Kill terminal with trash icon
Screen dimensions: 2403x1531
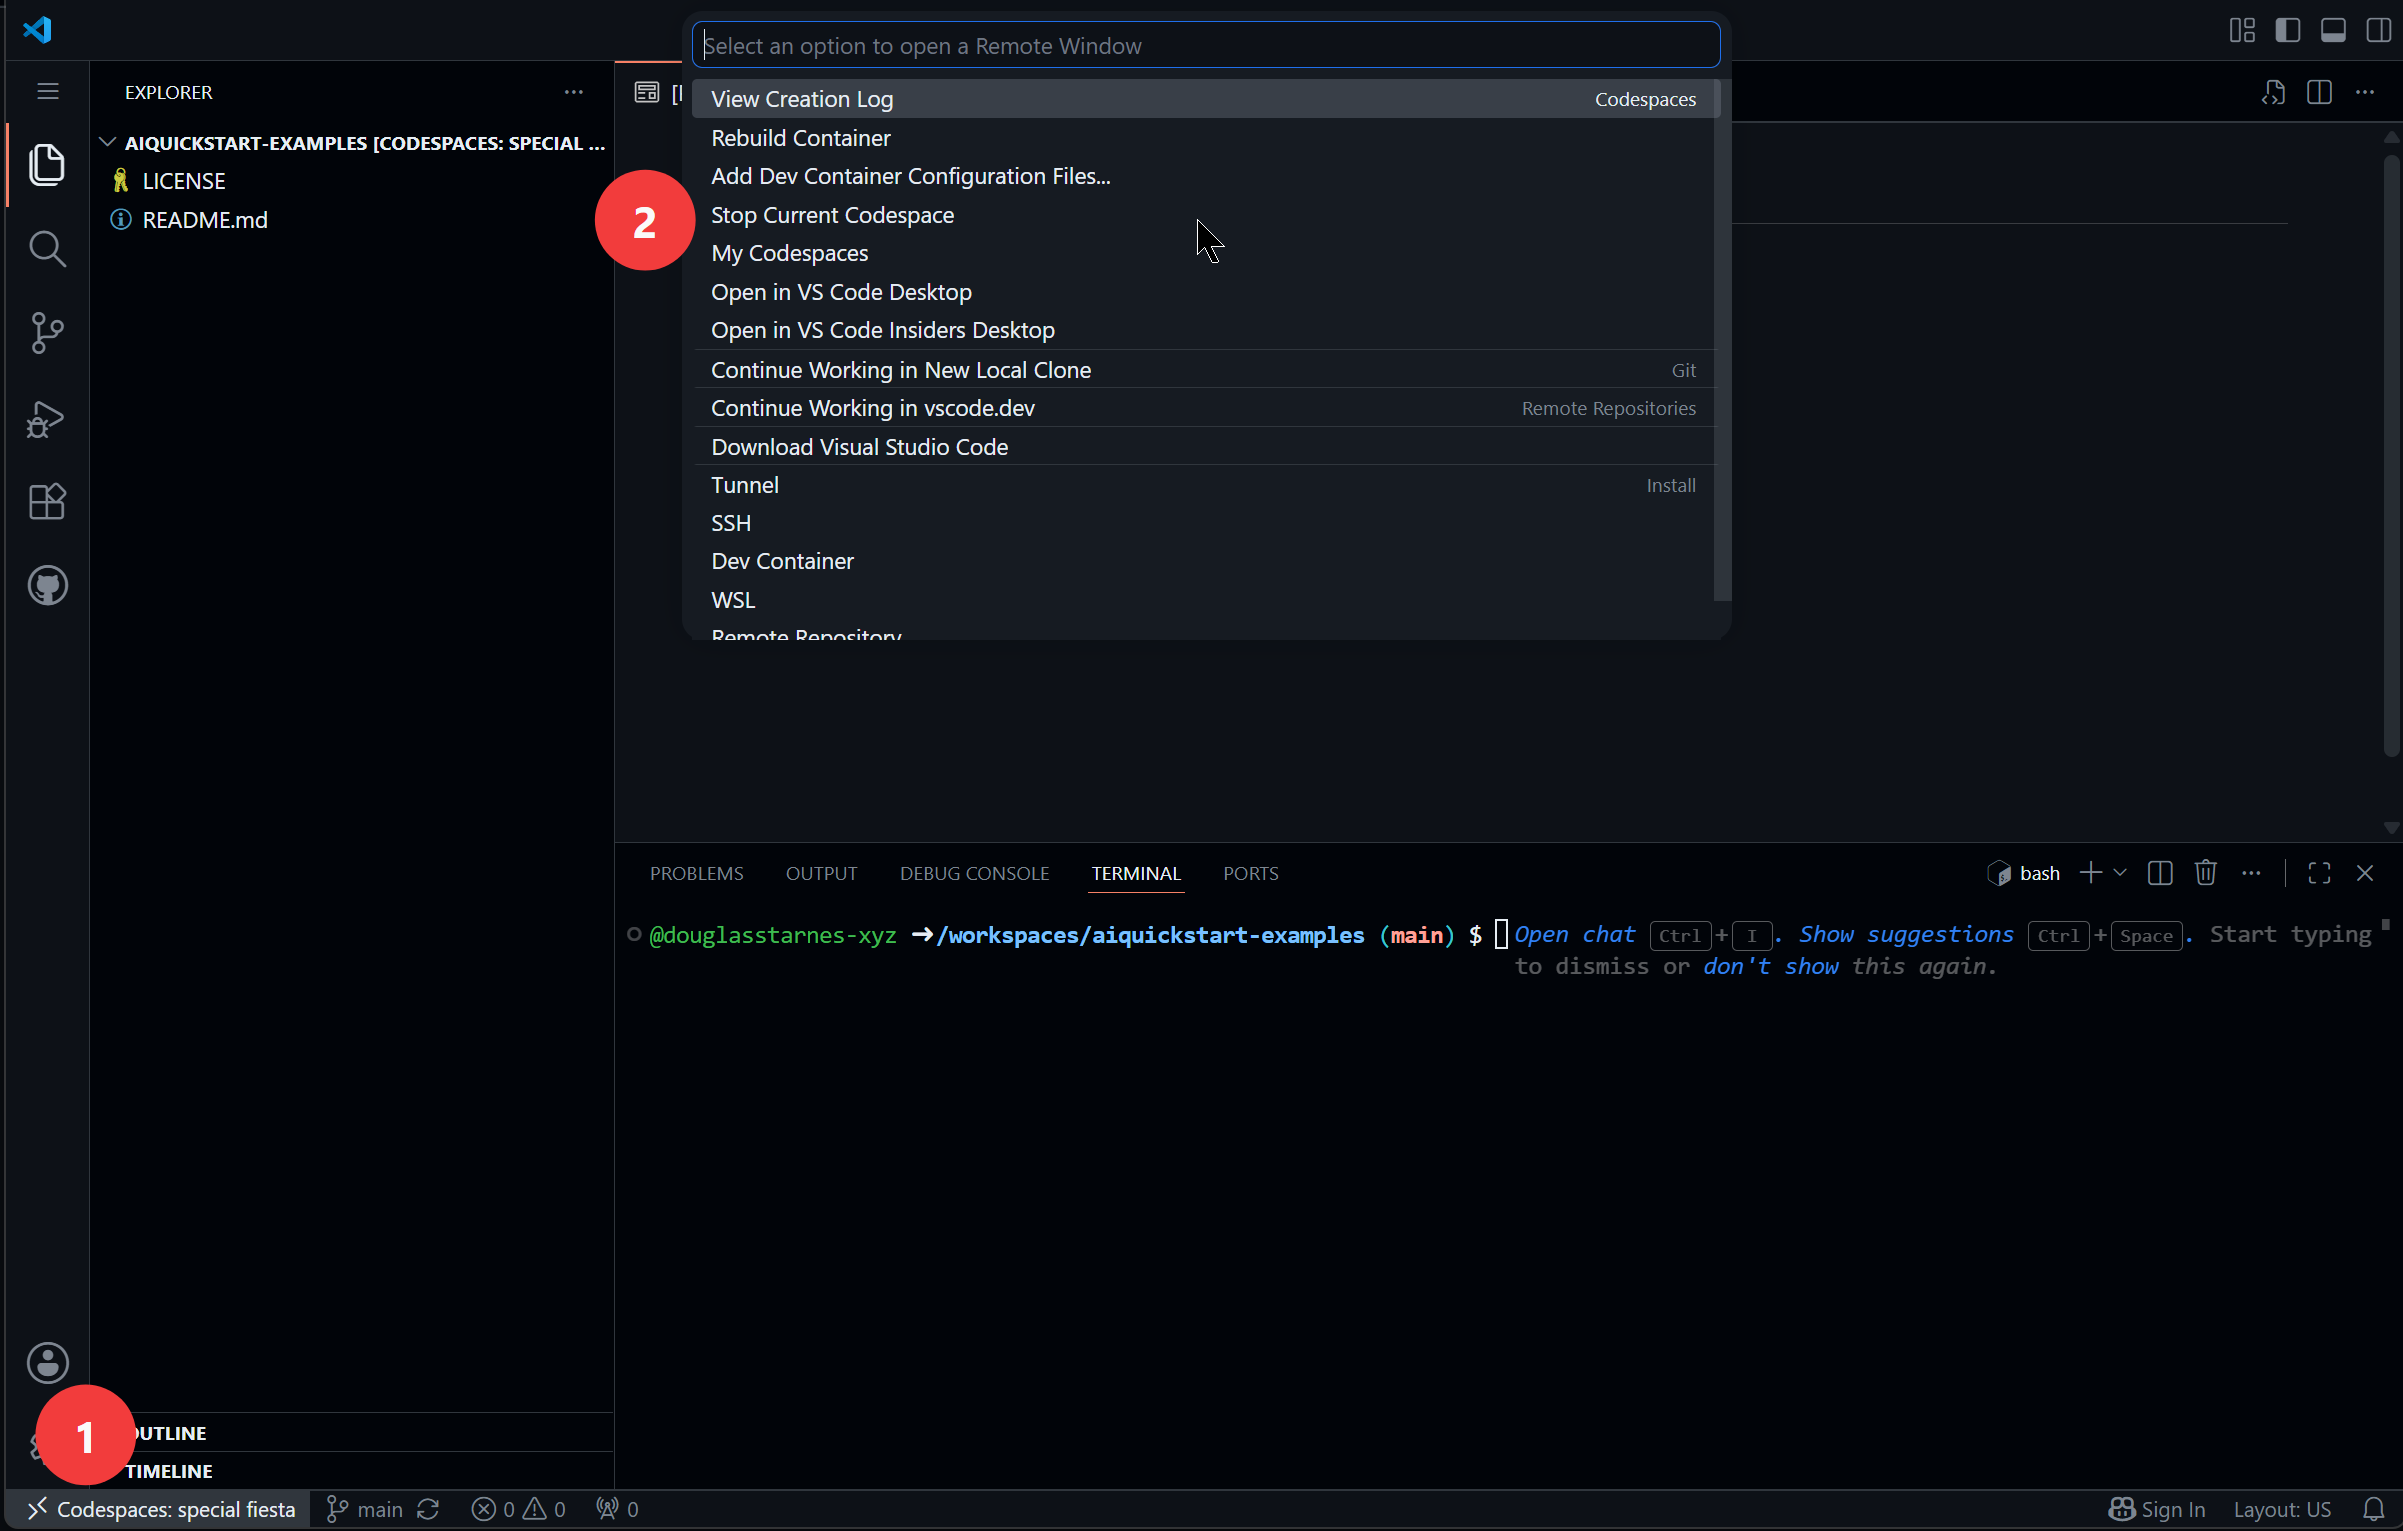pos(2206,873)
